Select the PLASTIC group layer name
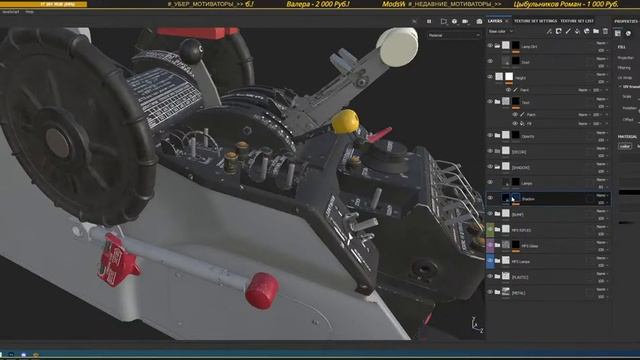640x360 pixels. tap(520, 278)
